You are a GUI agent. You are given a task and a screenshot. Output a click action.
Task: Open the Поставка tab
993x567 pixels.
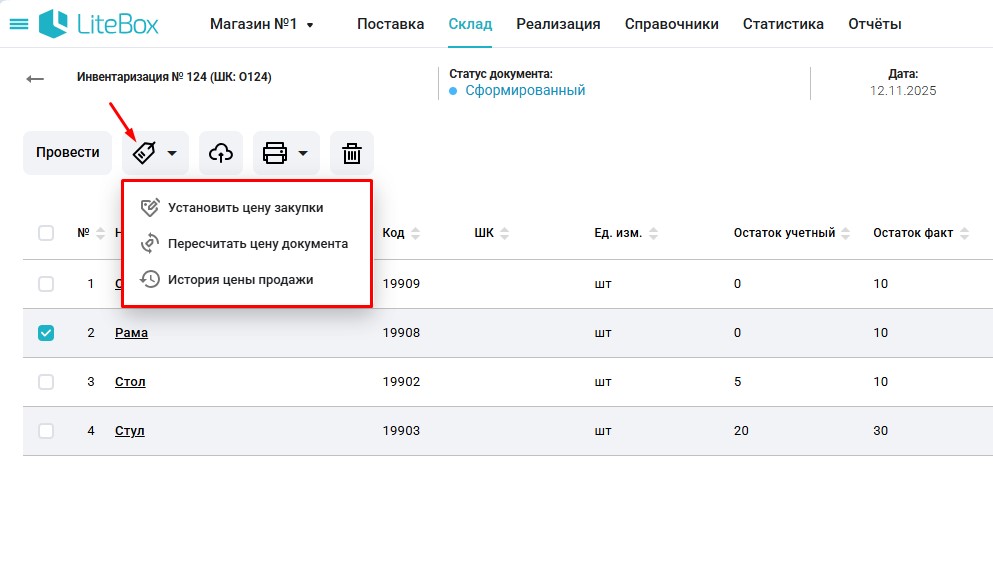[x=391, y=24]
